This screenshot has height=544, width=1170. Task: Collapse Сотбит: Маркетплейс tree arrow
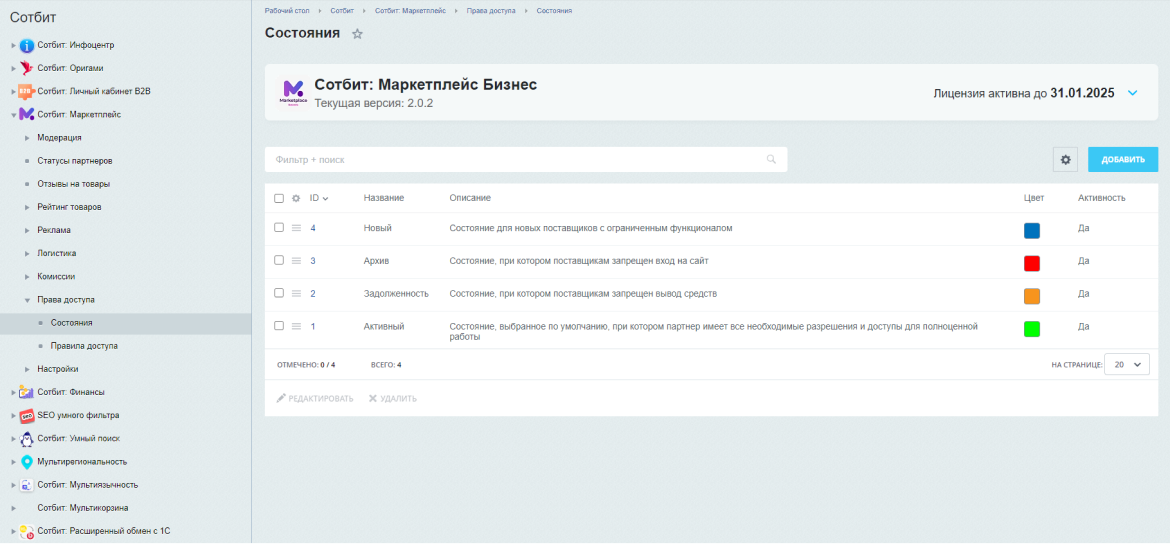tap(13, 115)
